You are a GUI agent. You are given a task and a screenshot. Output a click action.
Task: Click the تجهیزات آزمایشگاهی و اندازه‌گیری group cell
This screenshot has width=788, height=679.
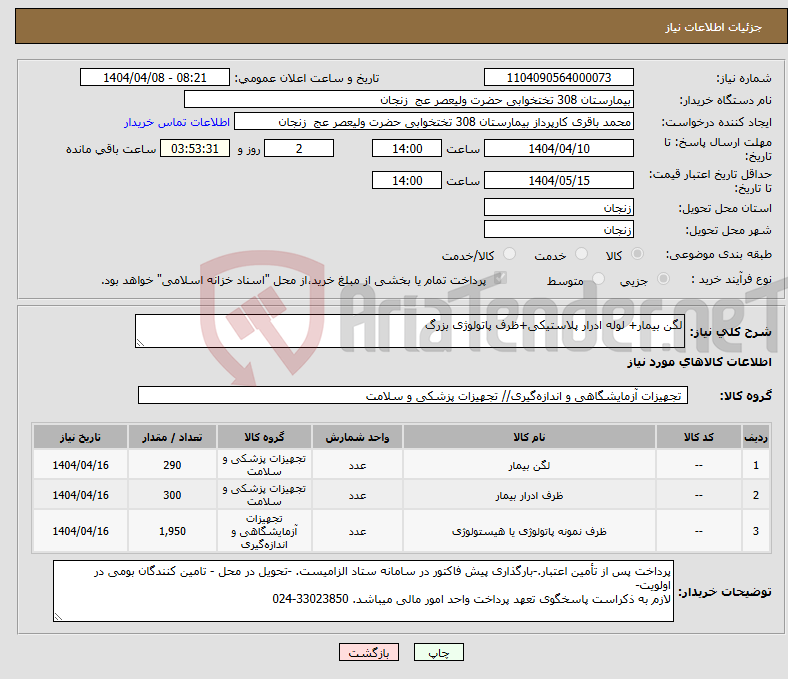click(x=264, y=531)
